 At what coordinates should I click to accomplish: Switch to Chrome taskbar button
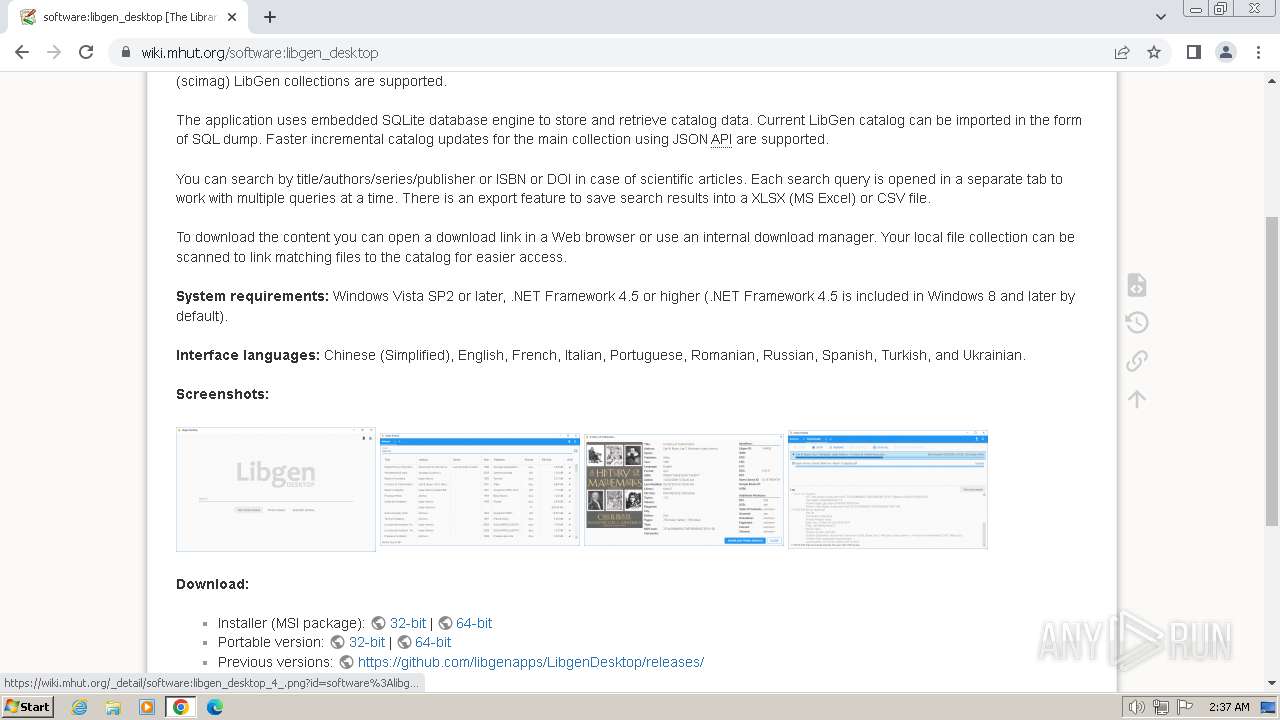point(181,706)
